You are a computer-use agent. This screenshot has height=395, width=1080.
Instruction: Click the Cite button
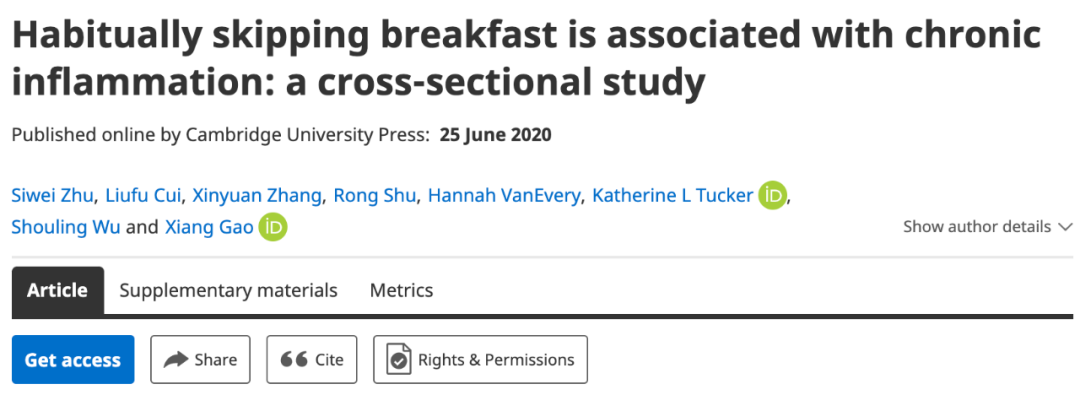tap(312, 359)
